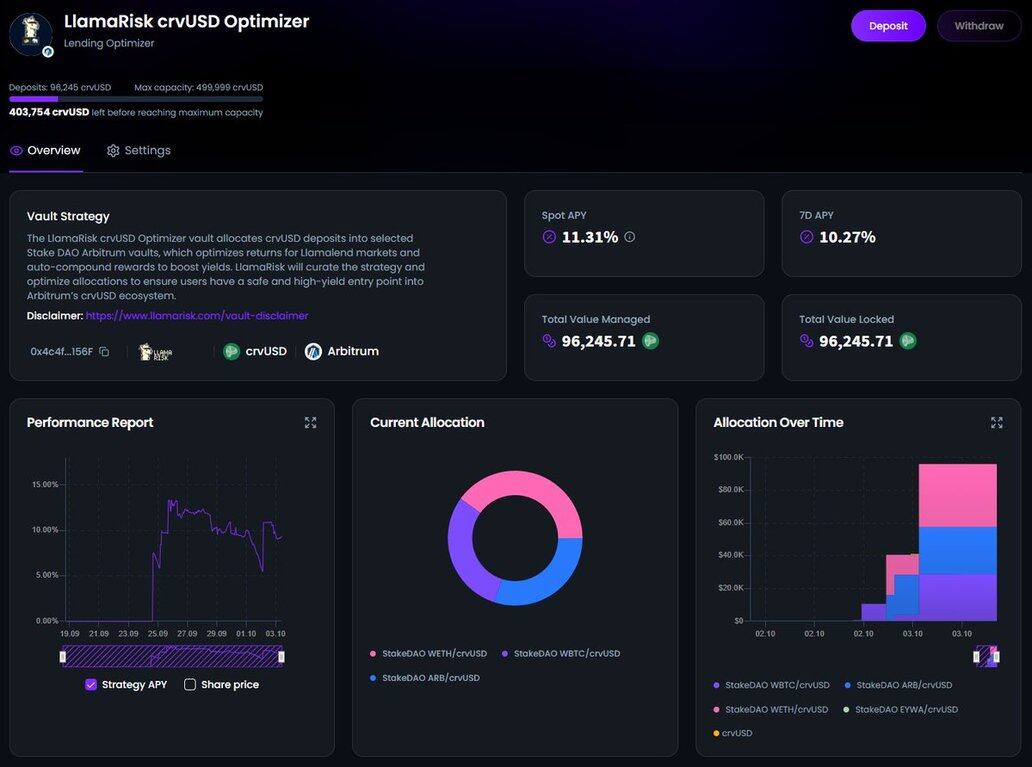Click the vault avatar image
This screenshot has width=1032, height=767.
click(30, 34)
